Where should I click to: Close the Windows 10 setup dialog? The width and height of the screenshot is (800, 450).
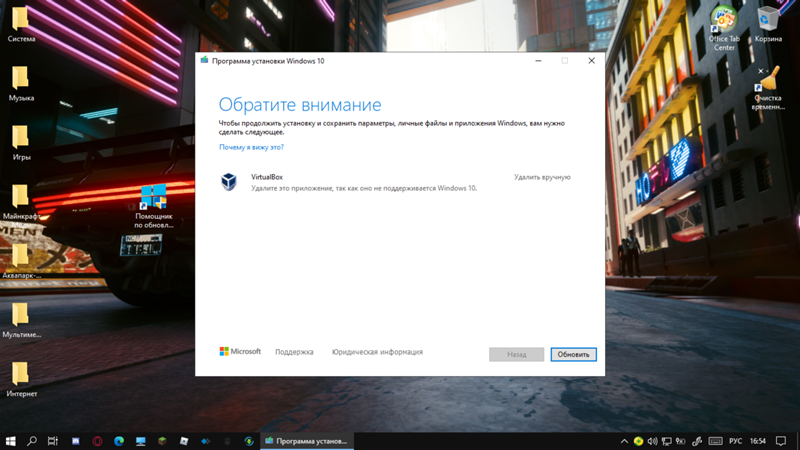591,61
